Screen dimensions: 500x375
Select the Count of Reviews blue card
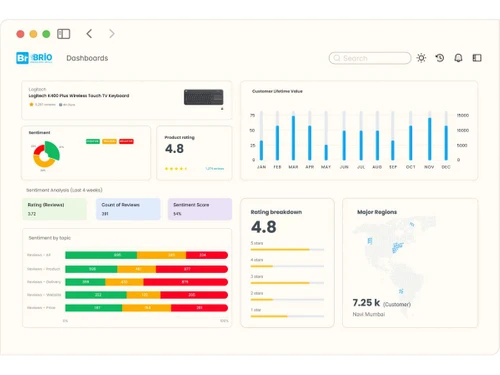128,209
